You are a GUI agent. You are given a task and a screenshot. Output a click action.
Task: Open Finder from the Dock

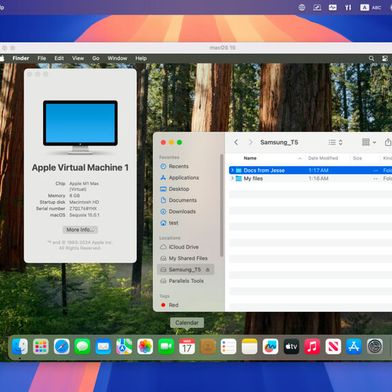(x=20, y=347)
